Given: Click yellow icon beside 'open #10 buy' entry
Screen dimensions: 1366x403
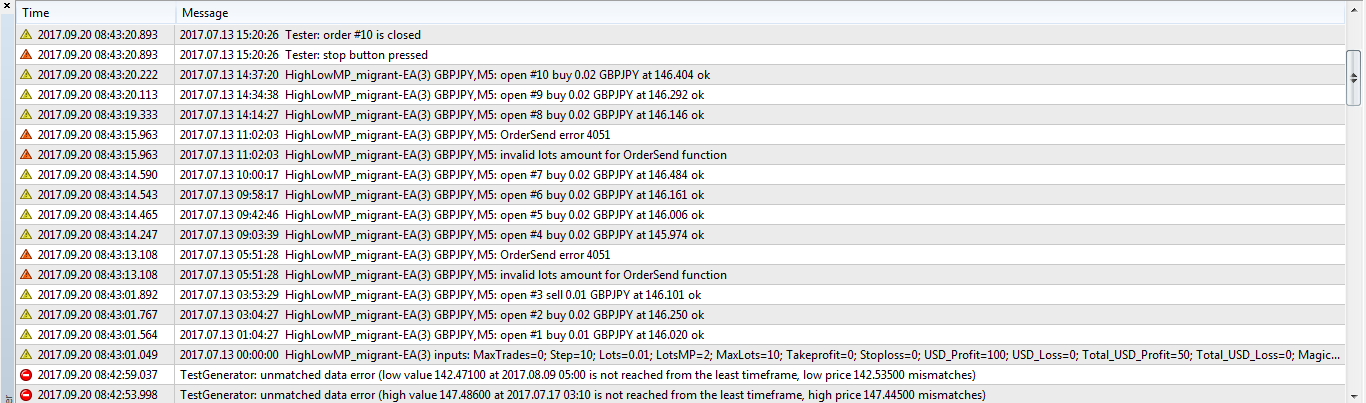Looking at the screenshot, I should point(26,75).
